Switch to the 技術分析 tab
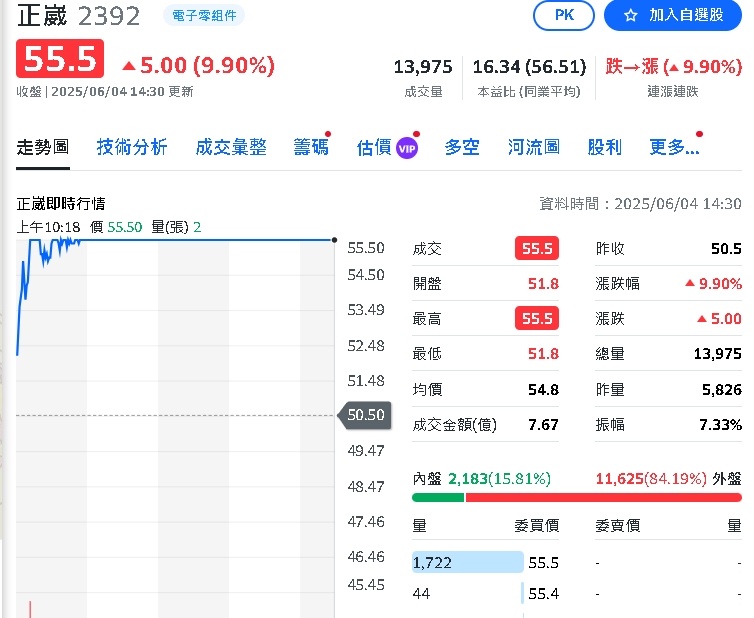Image resolution: width=754 pixels, height=618 pixels. (x=132, y=147)
